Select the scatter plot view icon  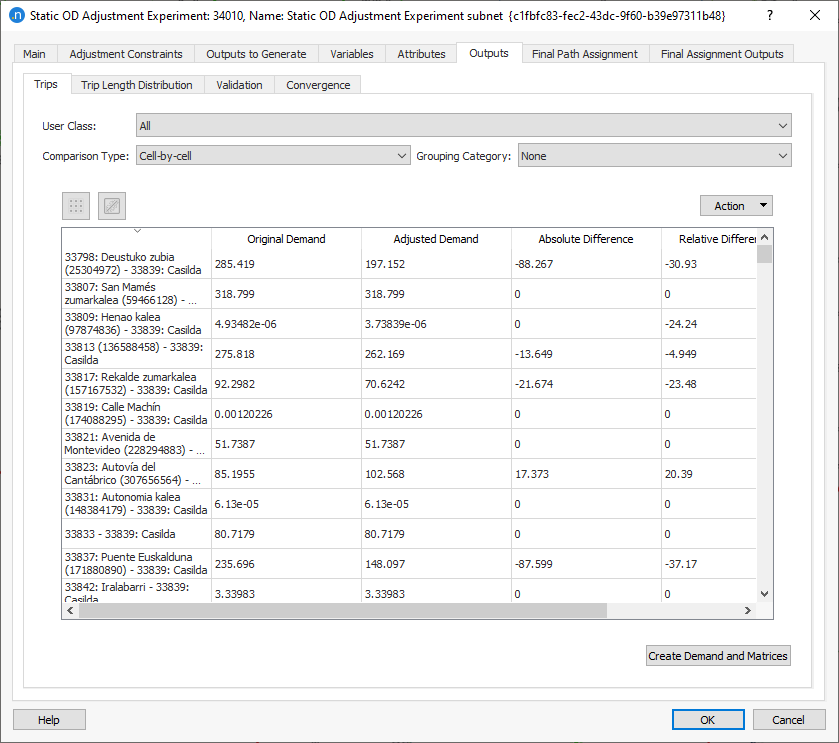coord(111,206)
